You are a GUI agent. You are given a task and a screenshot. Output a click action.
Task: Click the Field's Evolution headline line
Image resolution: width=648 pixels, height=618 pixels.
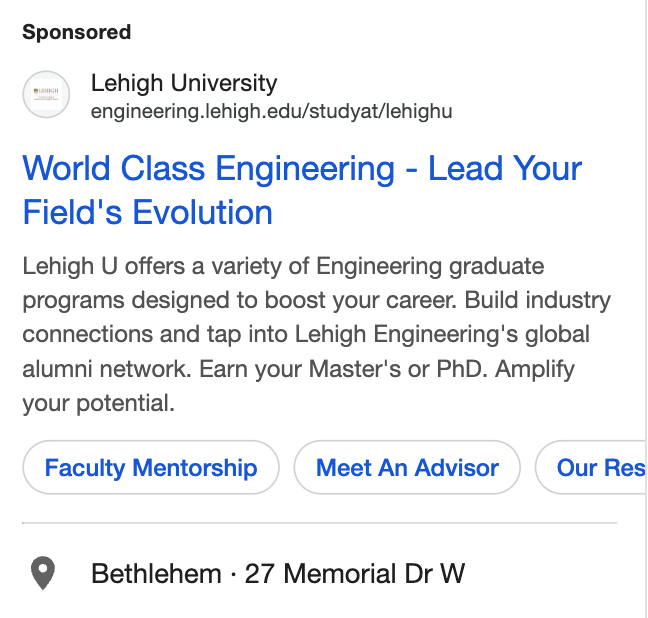pos(148,213)
